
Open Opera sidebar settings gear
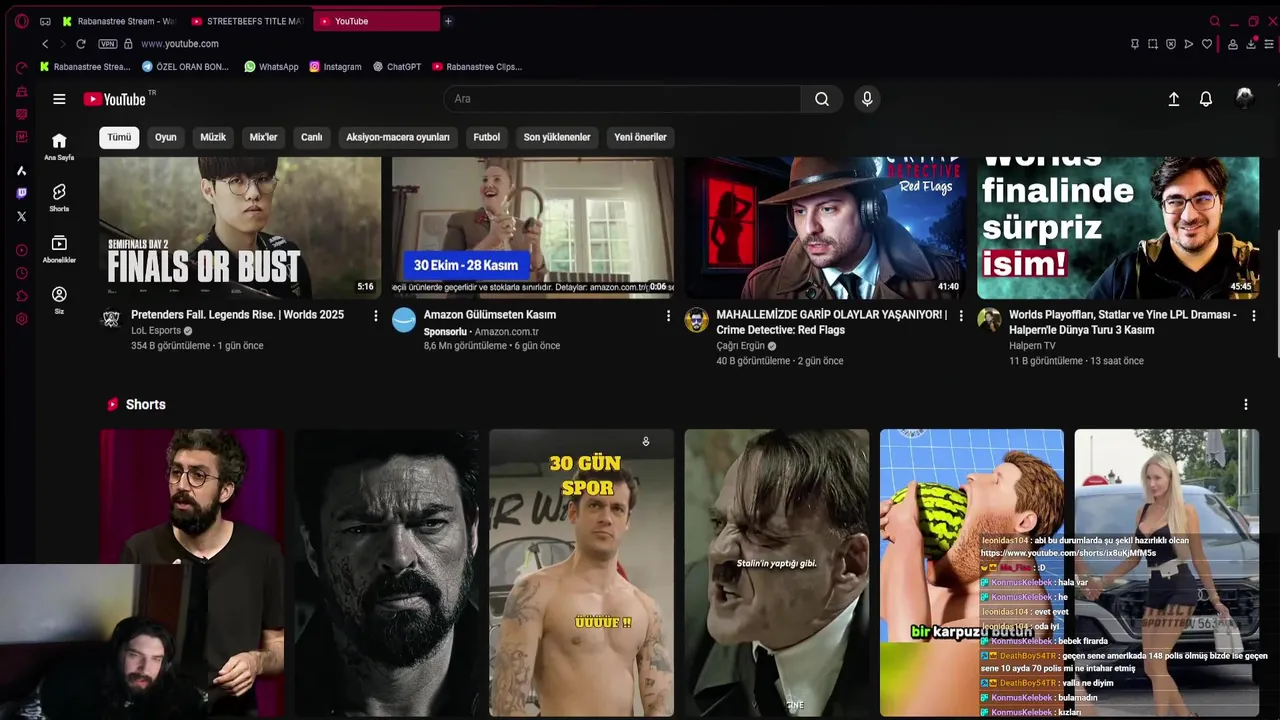(22, 319)
